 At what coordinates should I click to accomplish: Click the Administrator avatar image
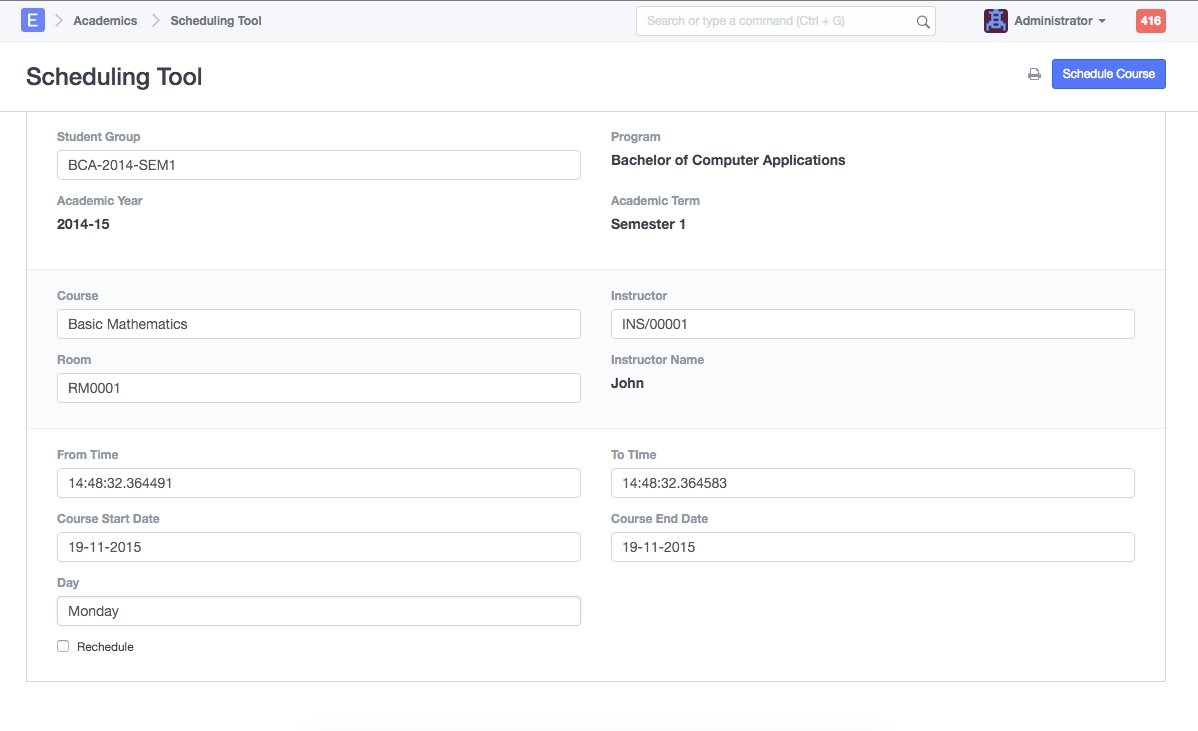tap(995, 20)
